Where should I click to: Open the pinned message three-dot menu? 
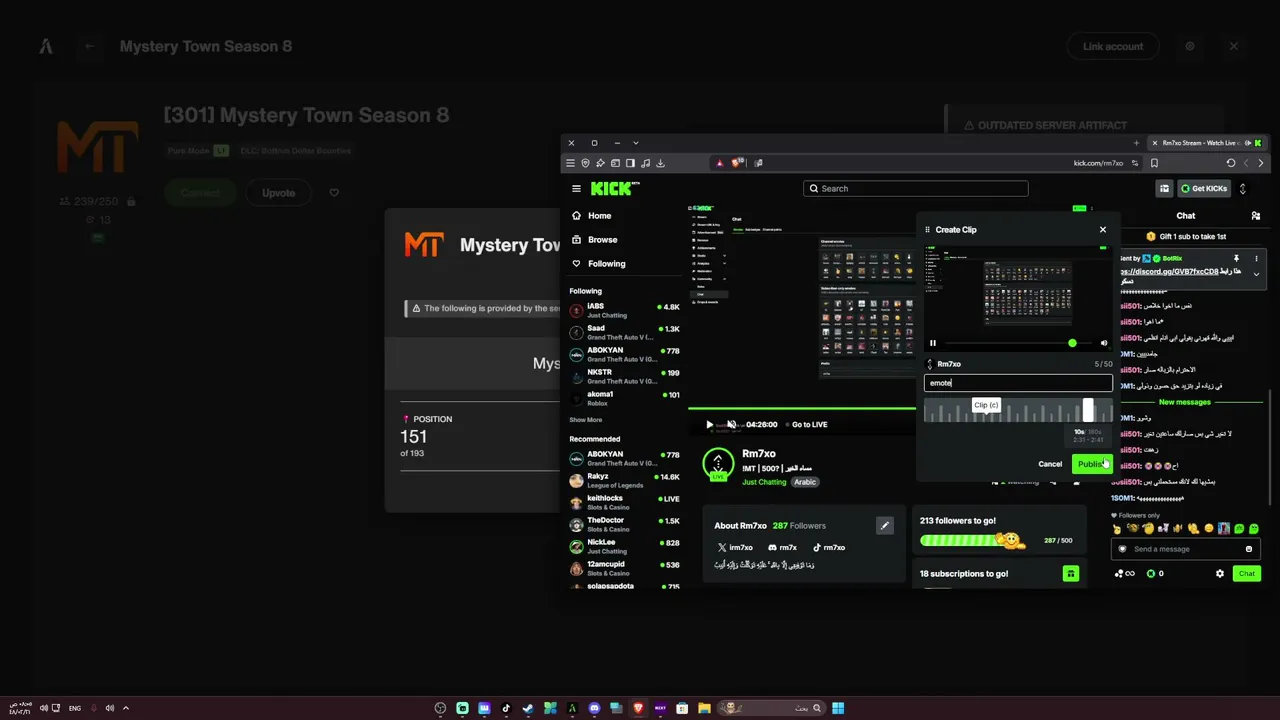(x=1257, y=259)
